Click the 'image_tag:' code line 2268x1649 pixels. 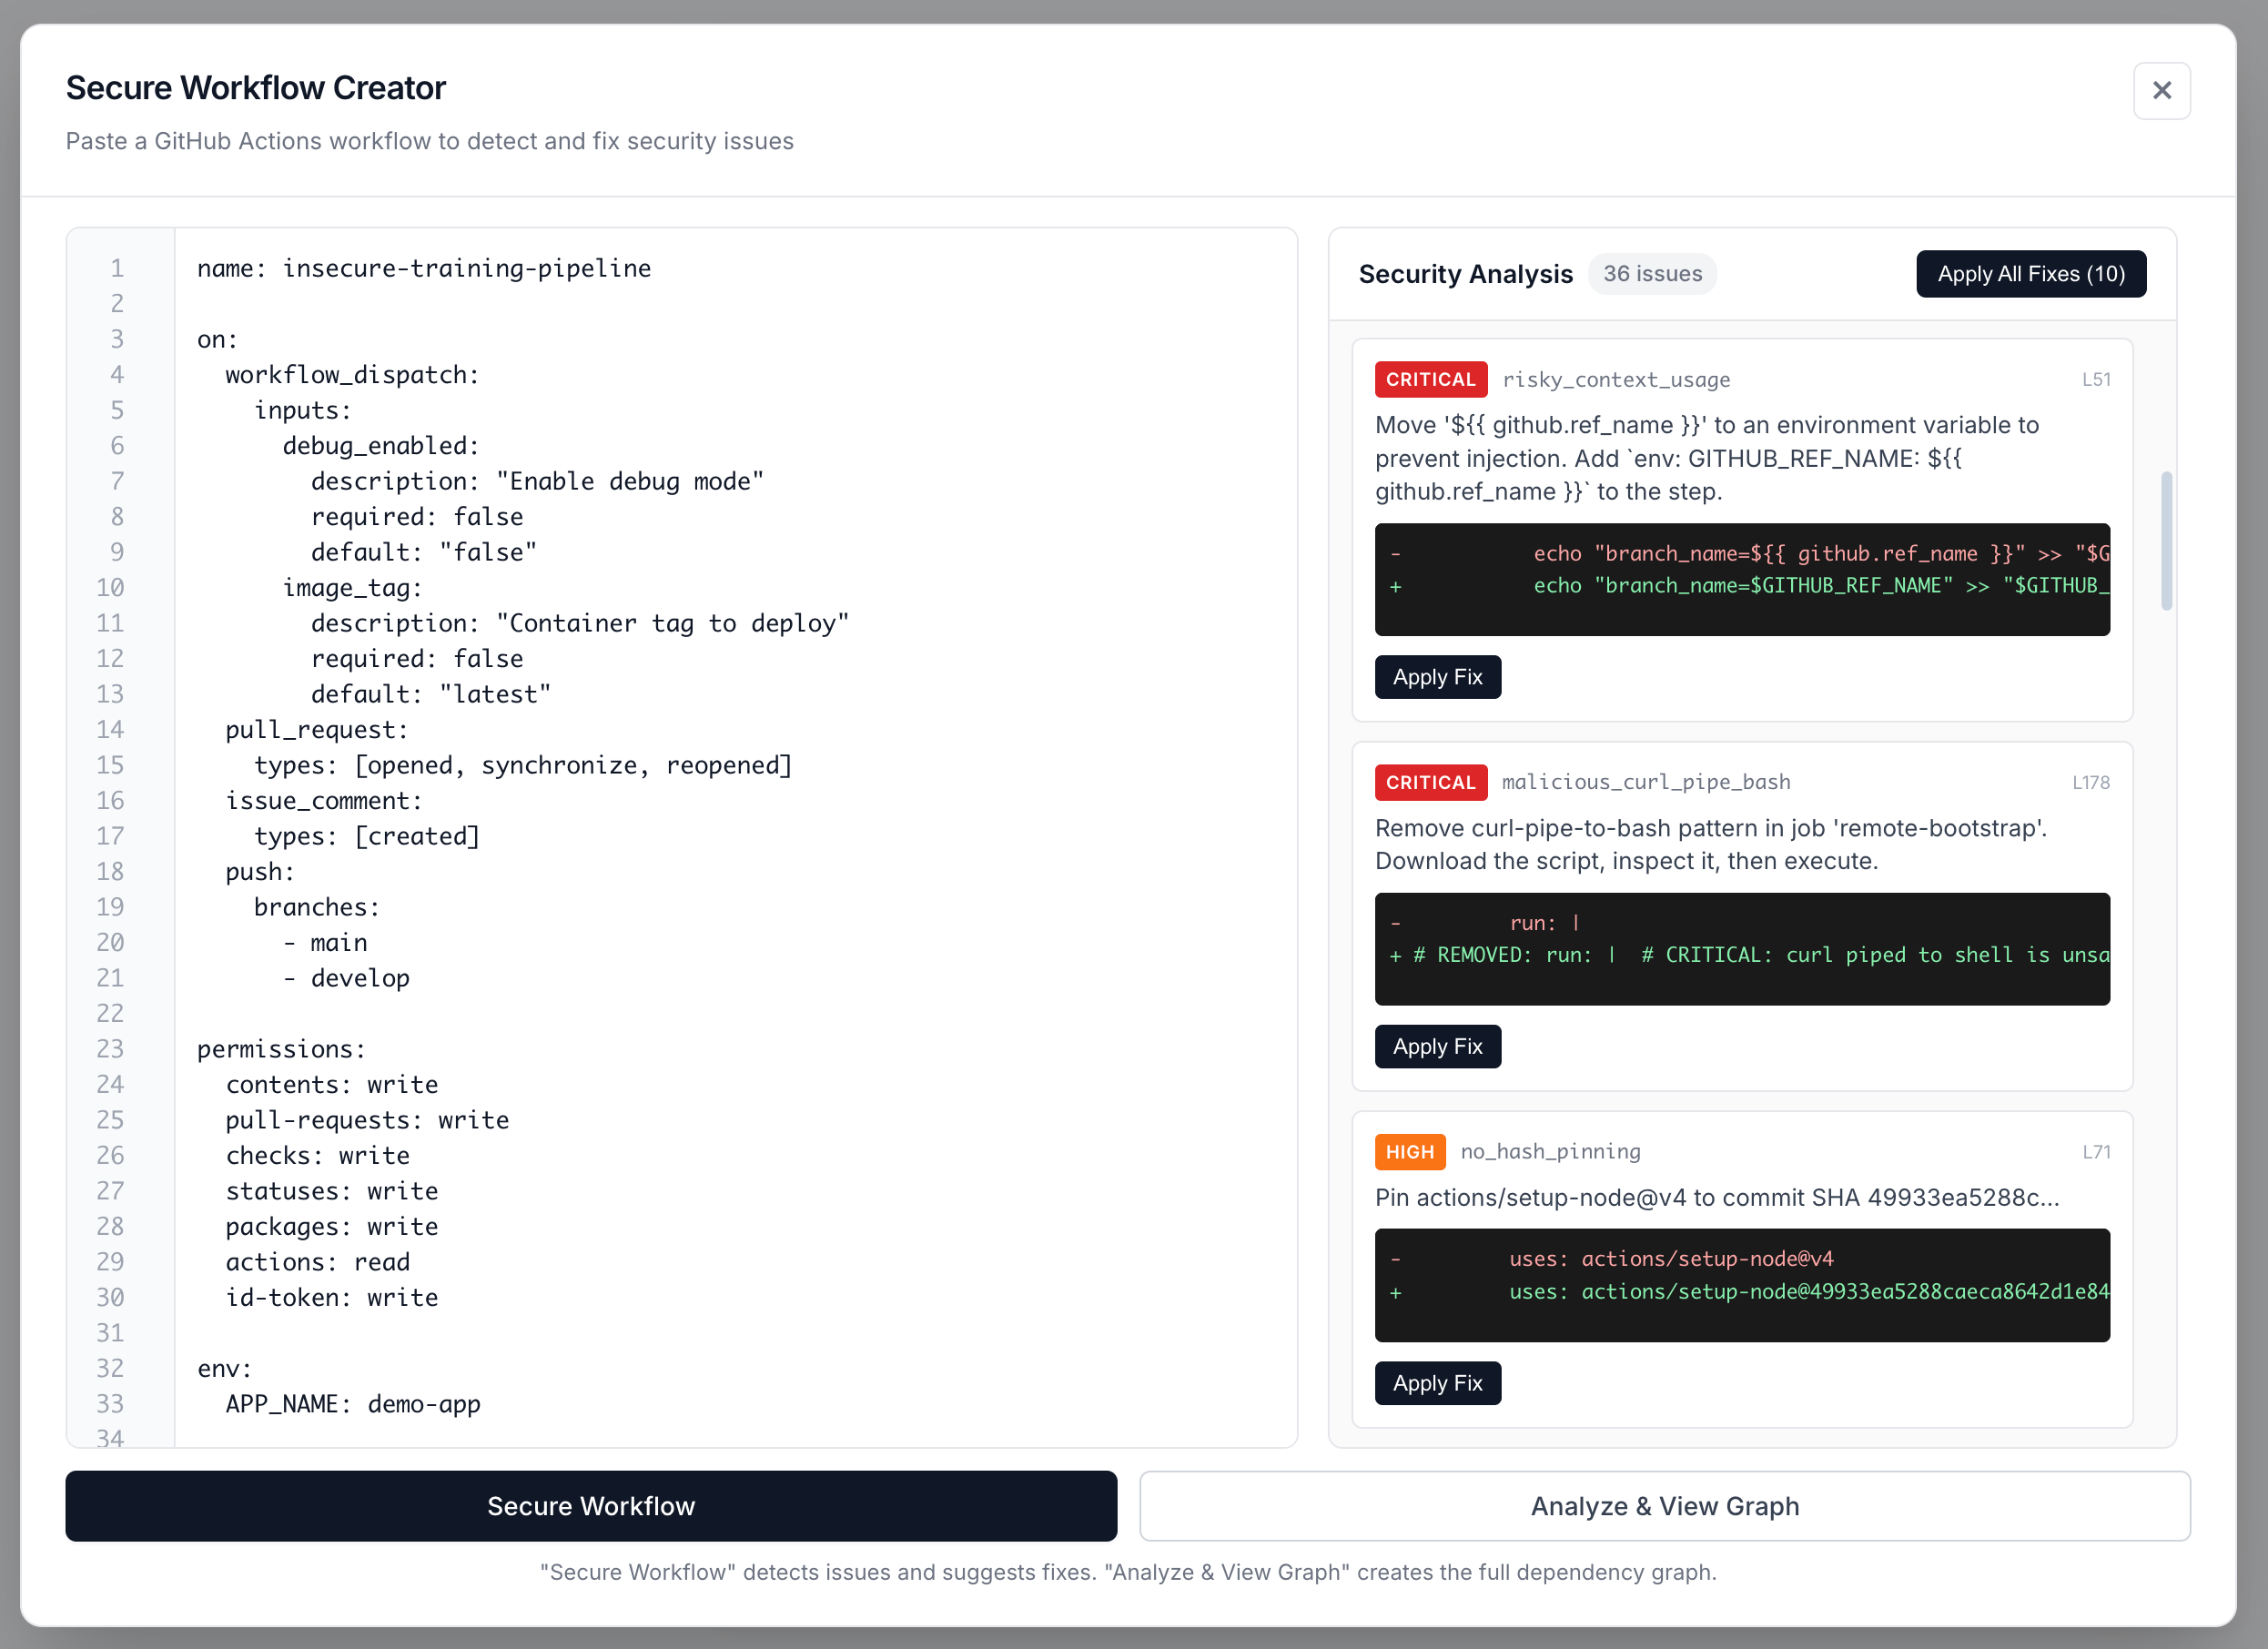tap(352, 588)
